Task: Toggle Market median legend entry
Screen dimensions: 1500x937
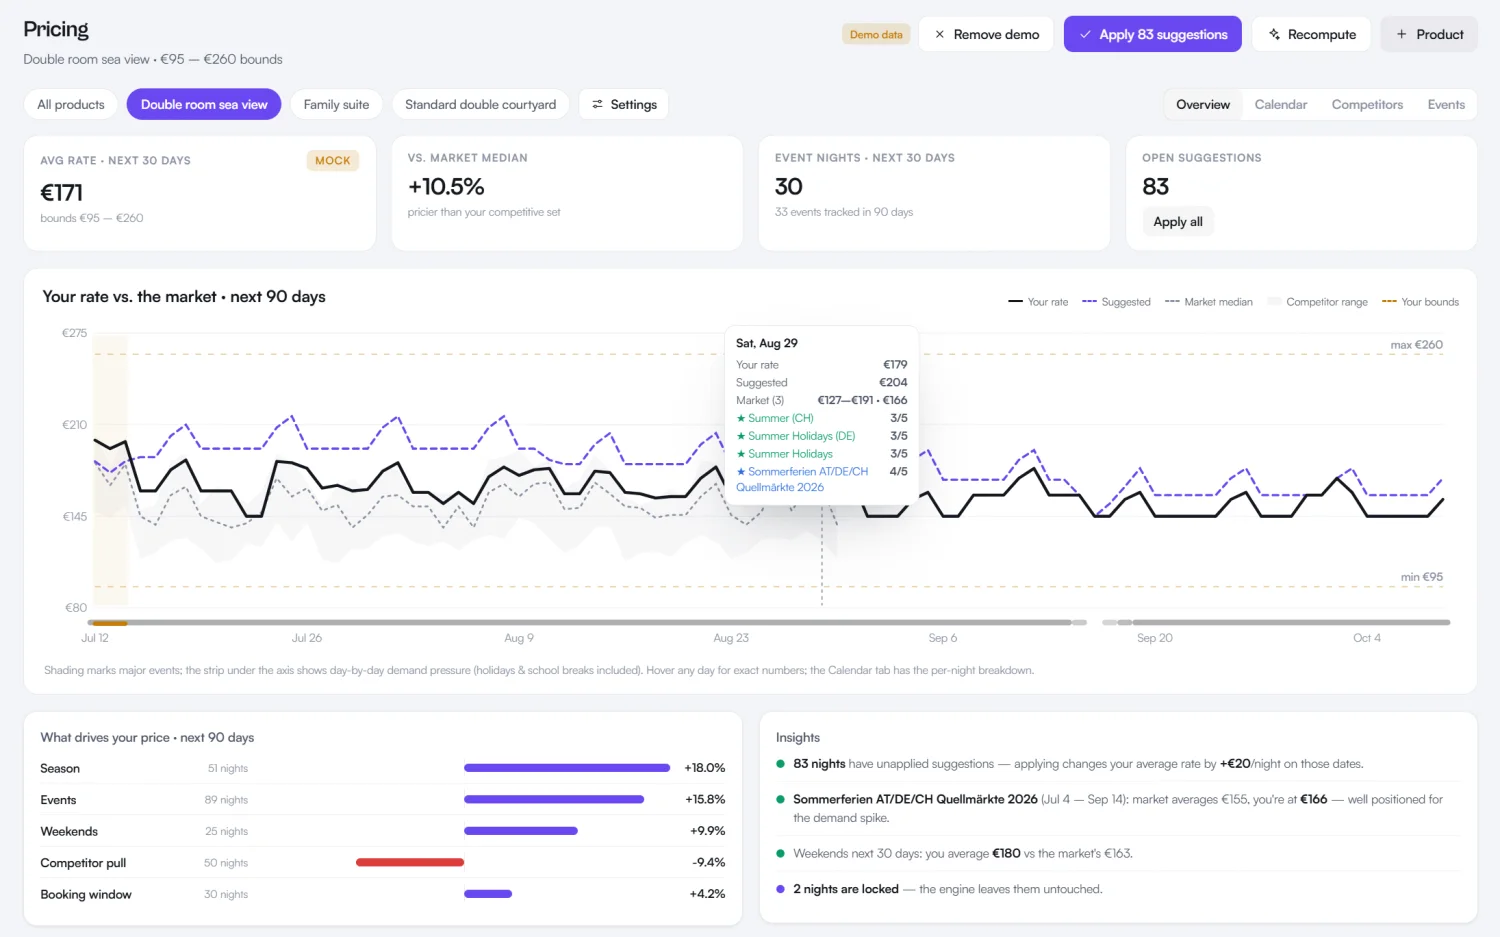Action: point(1209,302)
